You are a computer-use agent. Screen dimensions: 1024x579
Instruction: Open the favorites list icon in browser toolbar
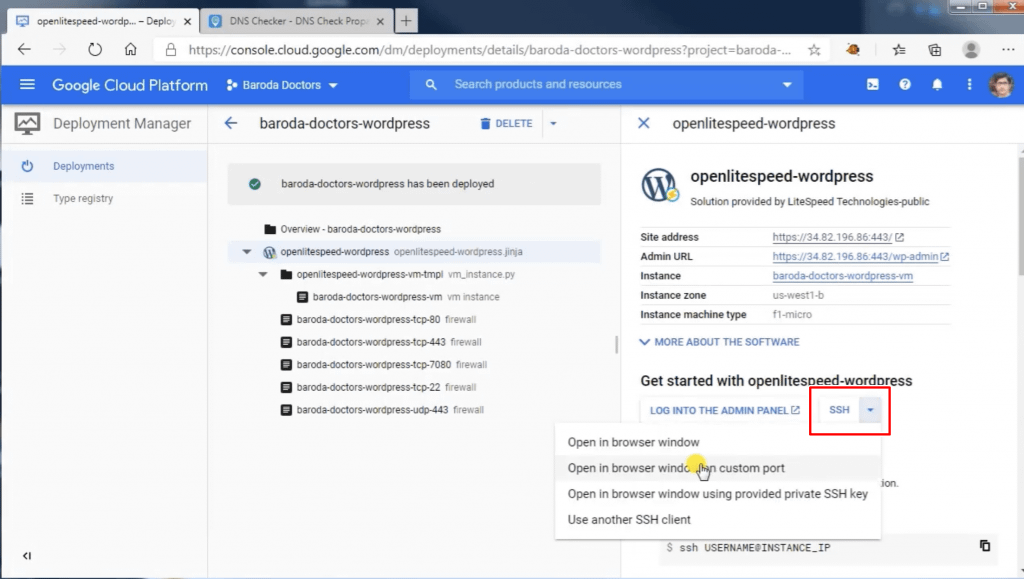click(899, 50)
